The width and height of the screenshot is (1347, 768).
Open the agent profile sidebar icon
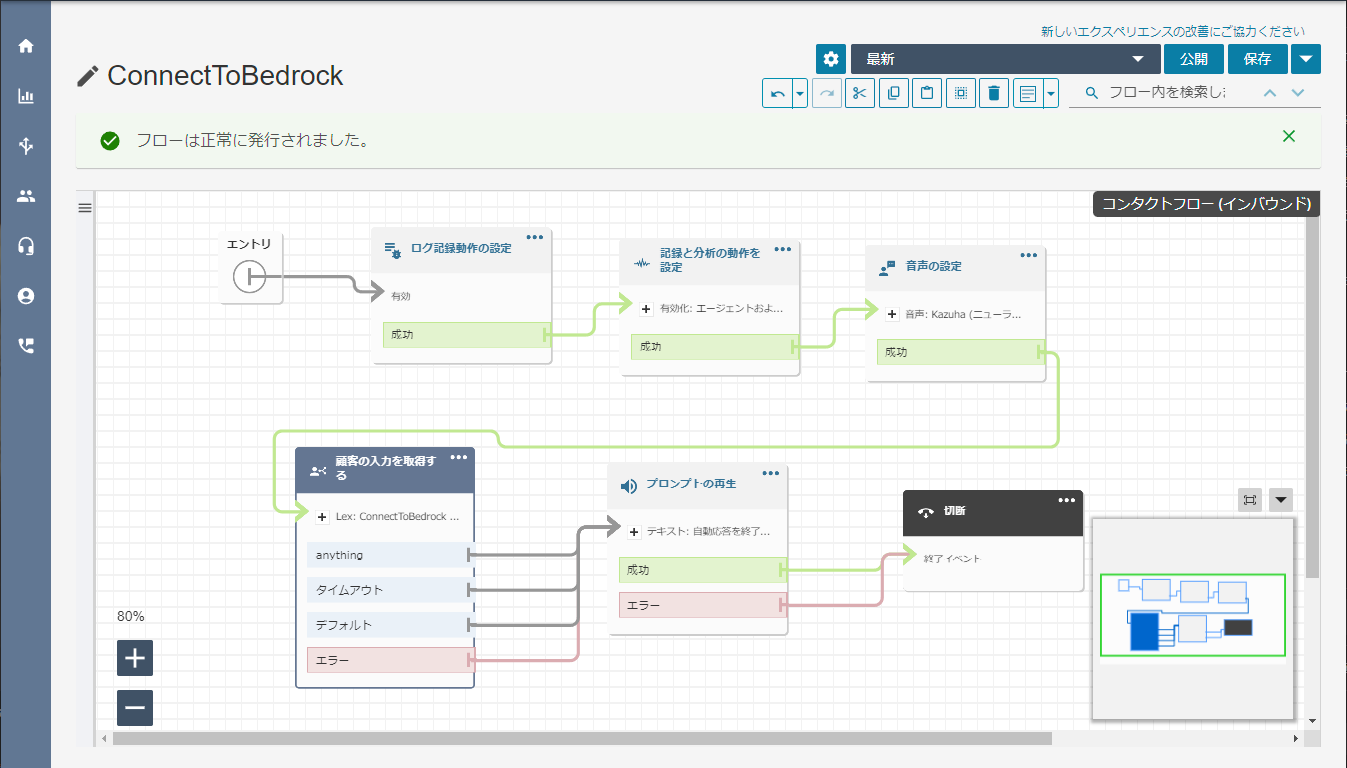[x=26, y=296]
